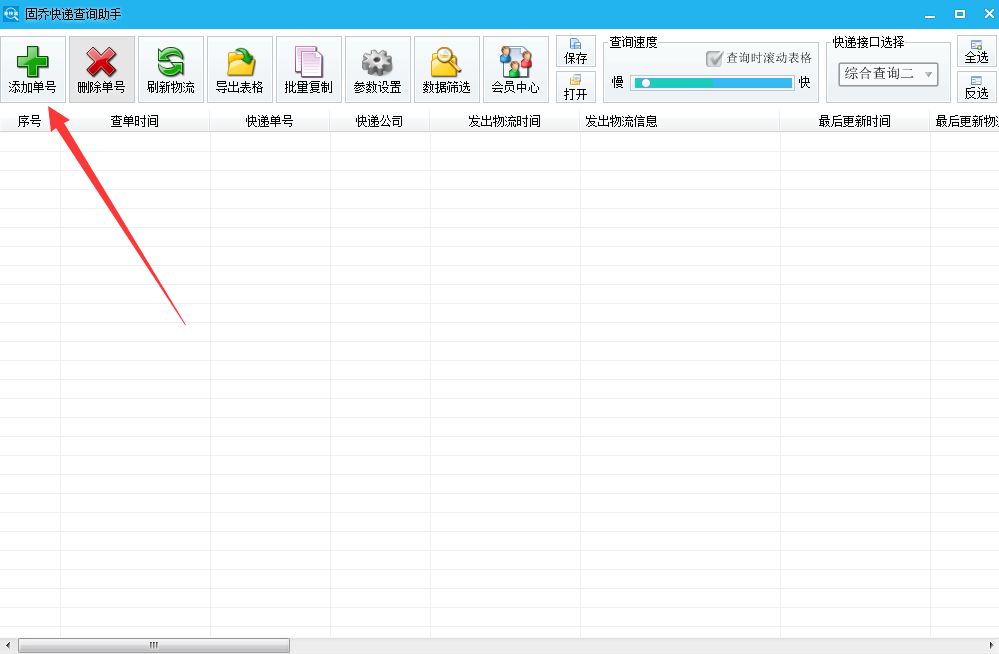Click the 快递单号 column header

[x=270, y=120]
